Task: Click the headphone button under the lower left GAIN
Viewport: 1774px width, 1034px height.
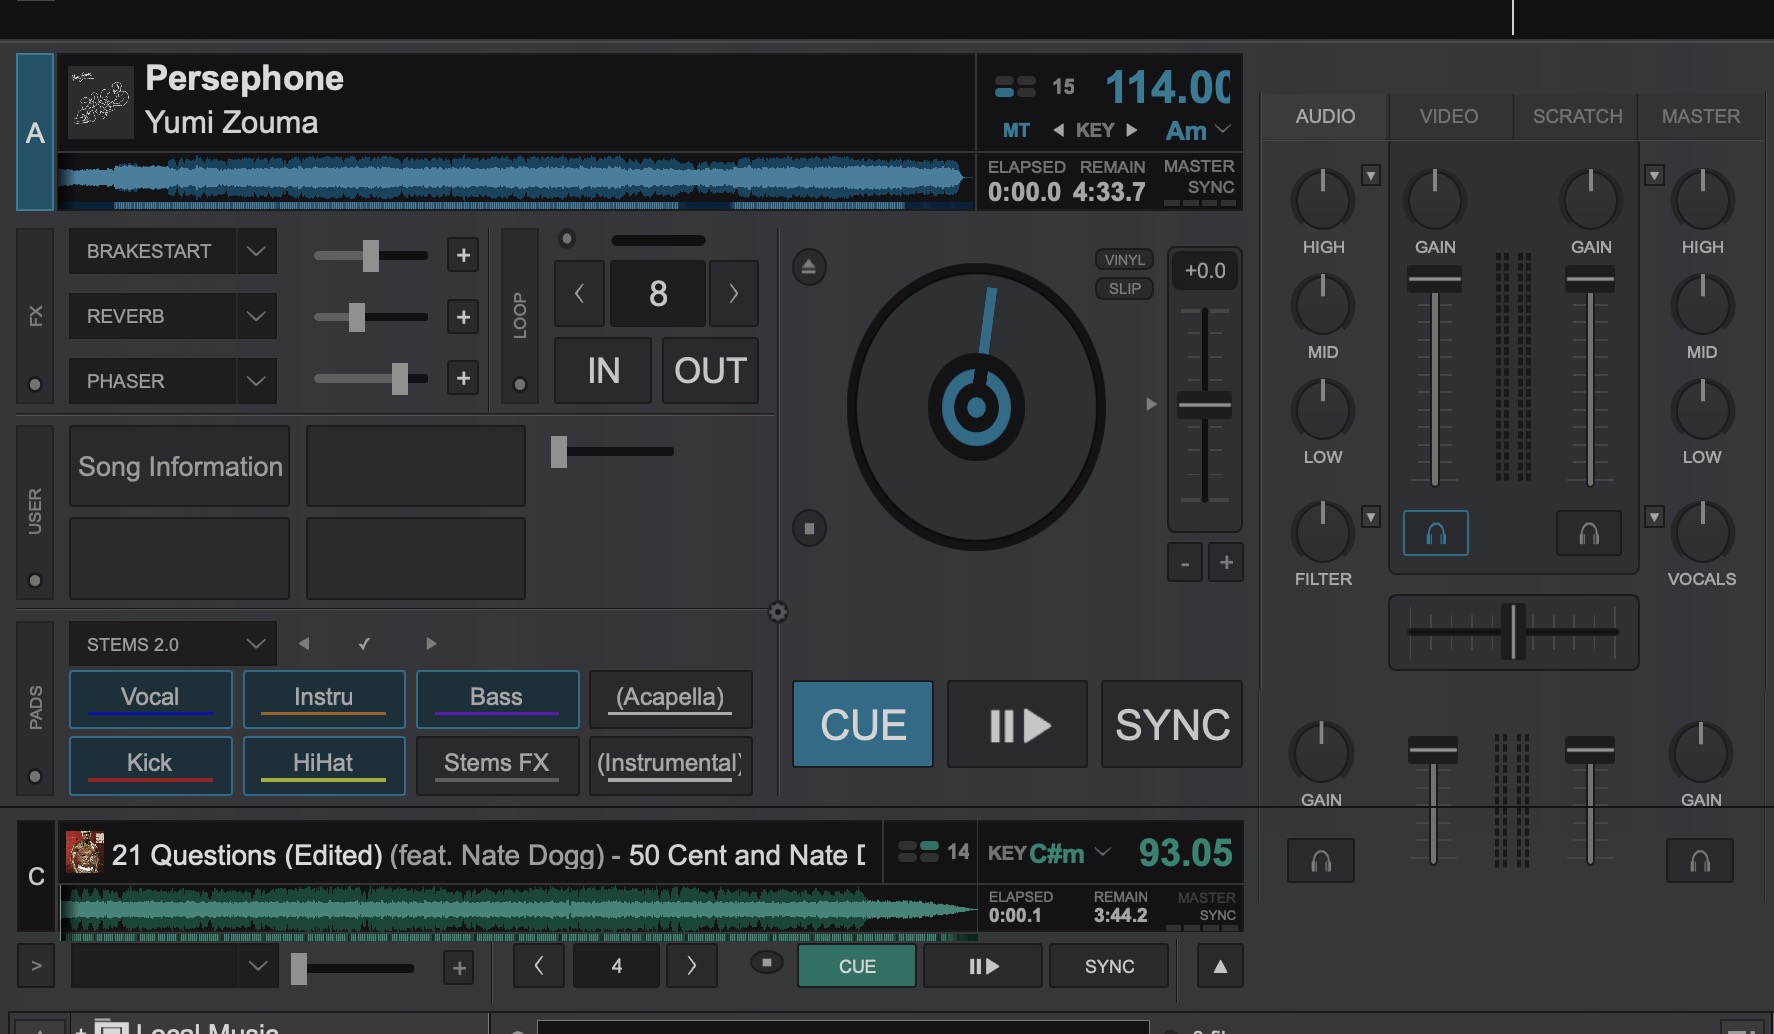Action: pos(1321,860)
